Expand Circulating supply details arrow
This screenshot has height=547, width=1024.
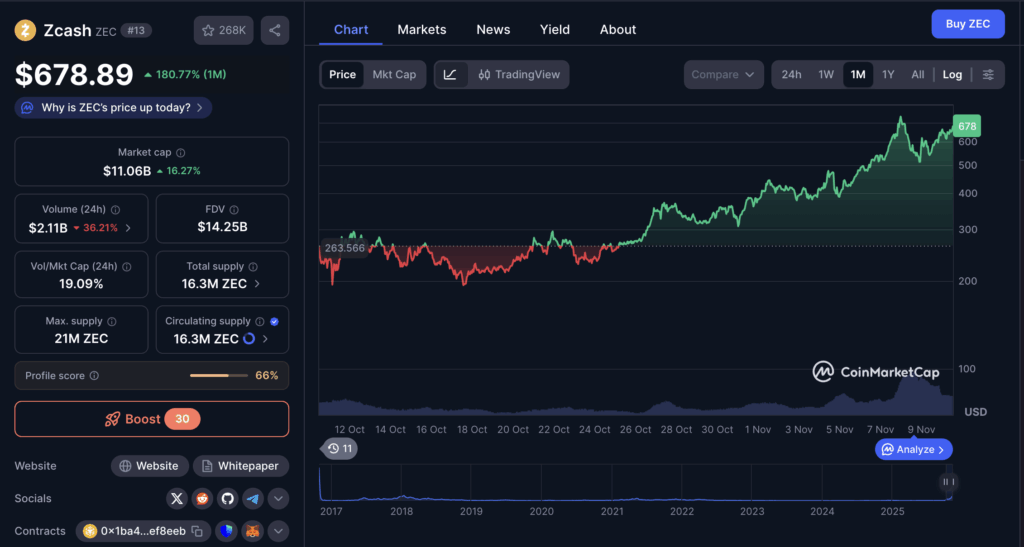pyautogui.click(x=264, y=339)
